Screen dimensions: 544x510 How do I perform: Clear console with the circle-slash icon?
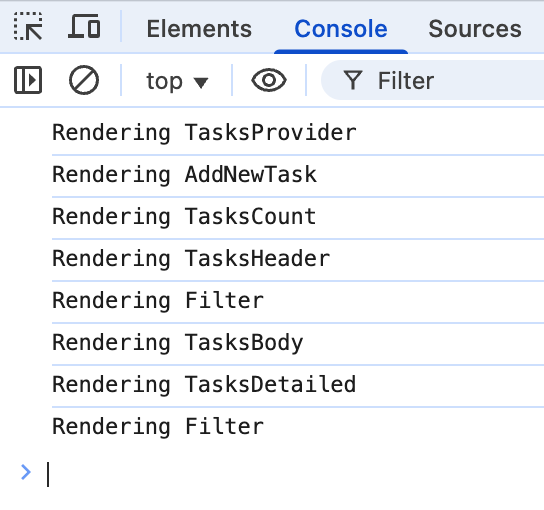(84, 80)
